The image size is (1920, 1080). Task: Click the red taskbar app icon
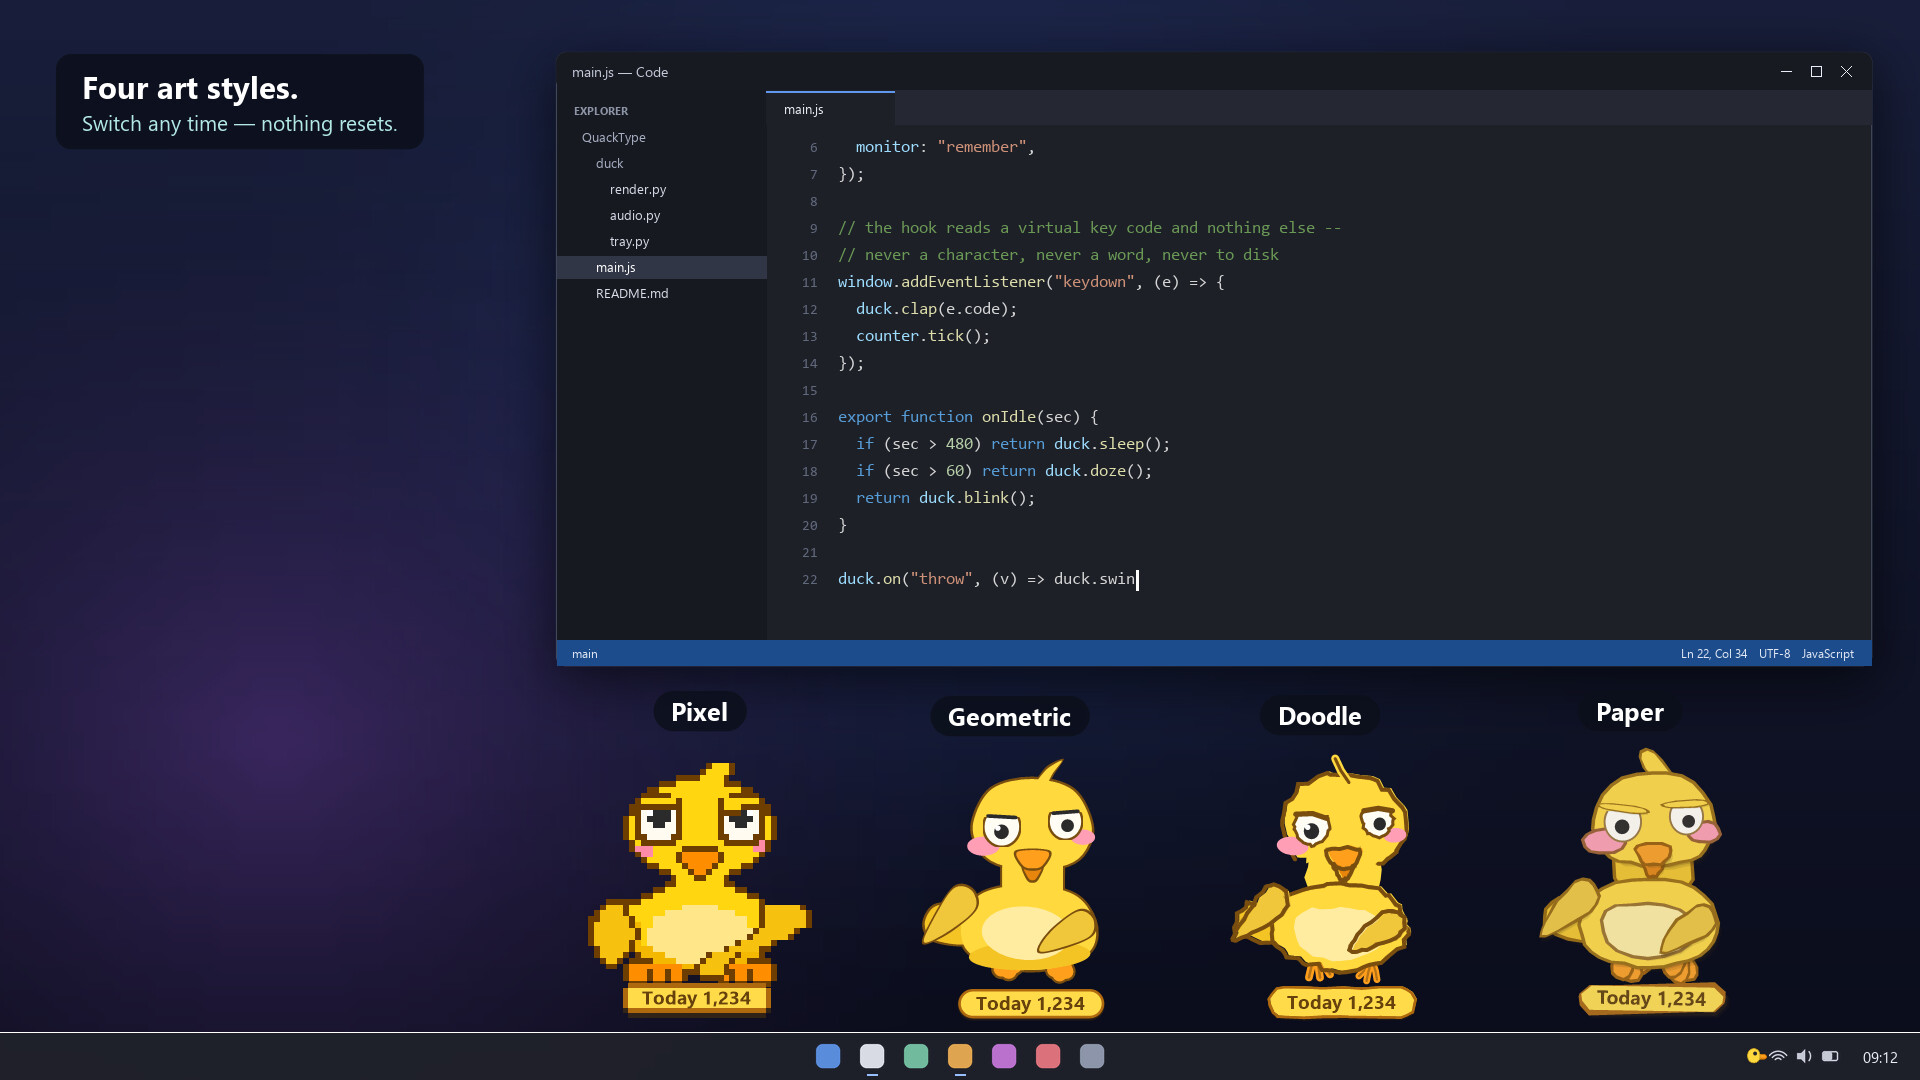point(1048,1056)
